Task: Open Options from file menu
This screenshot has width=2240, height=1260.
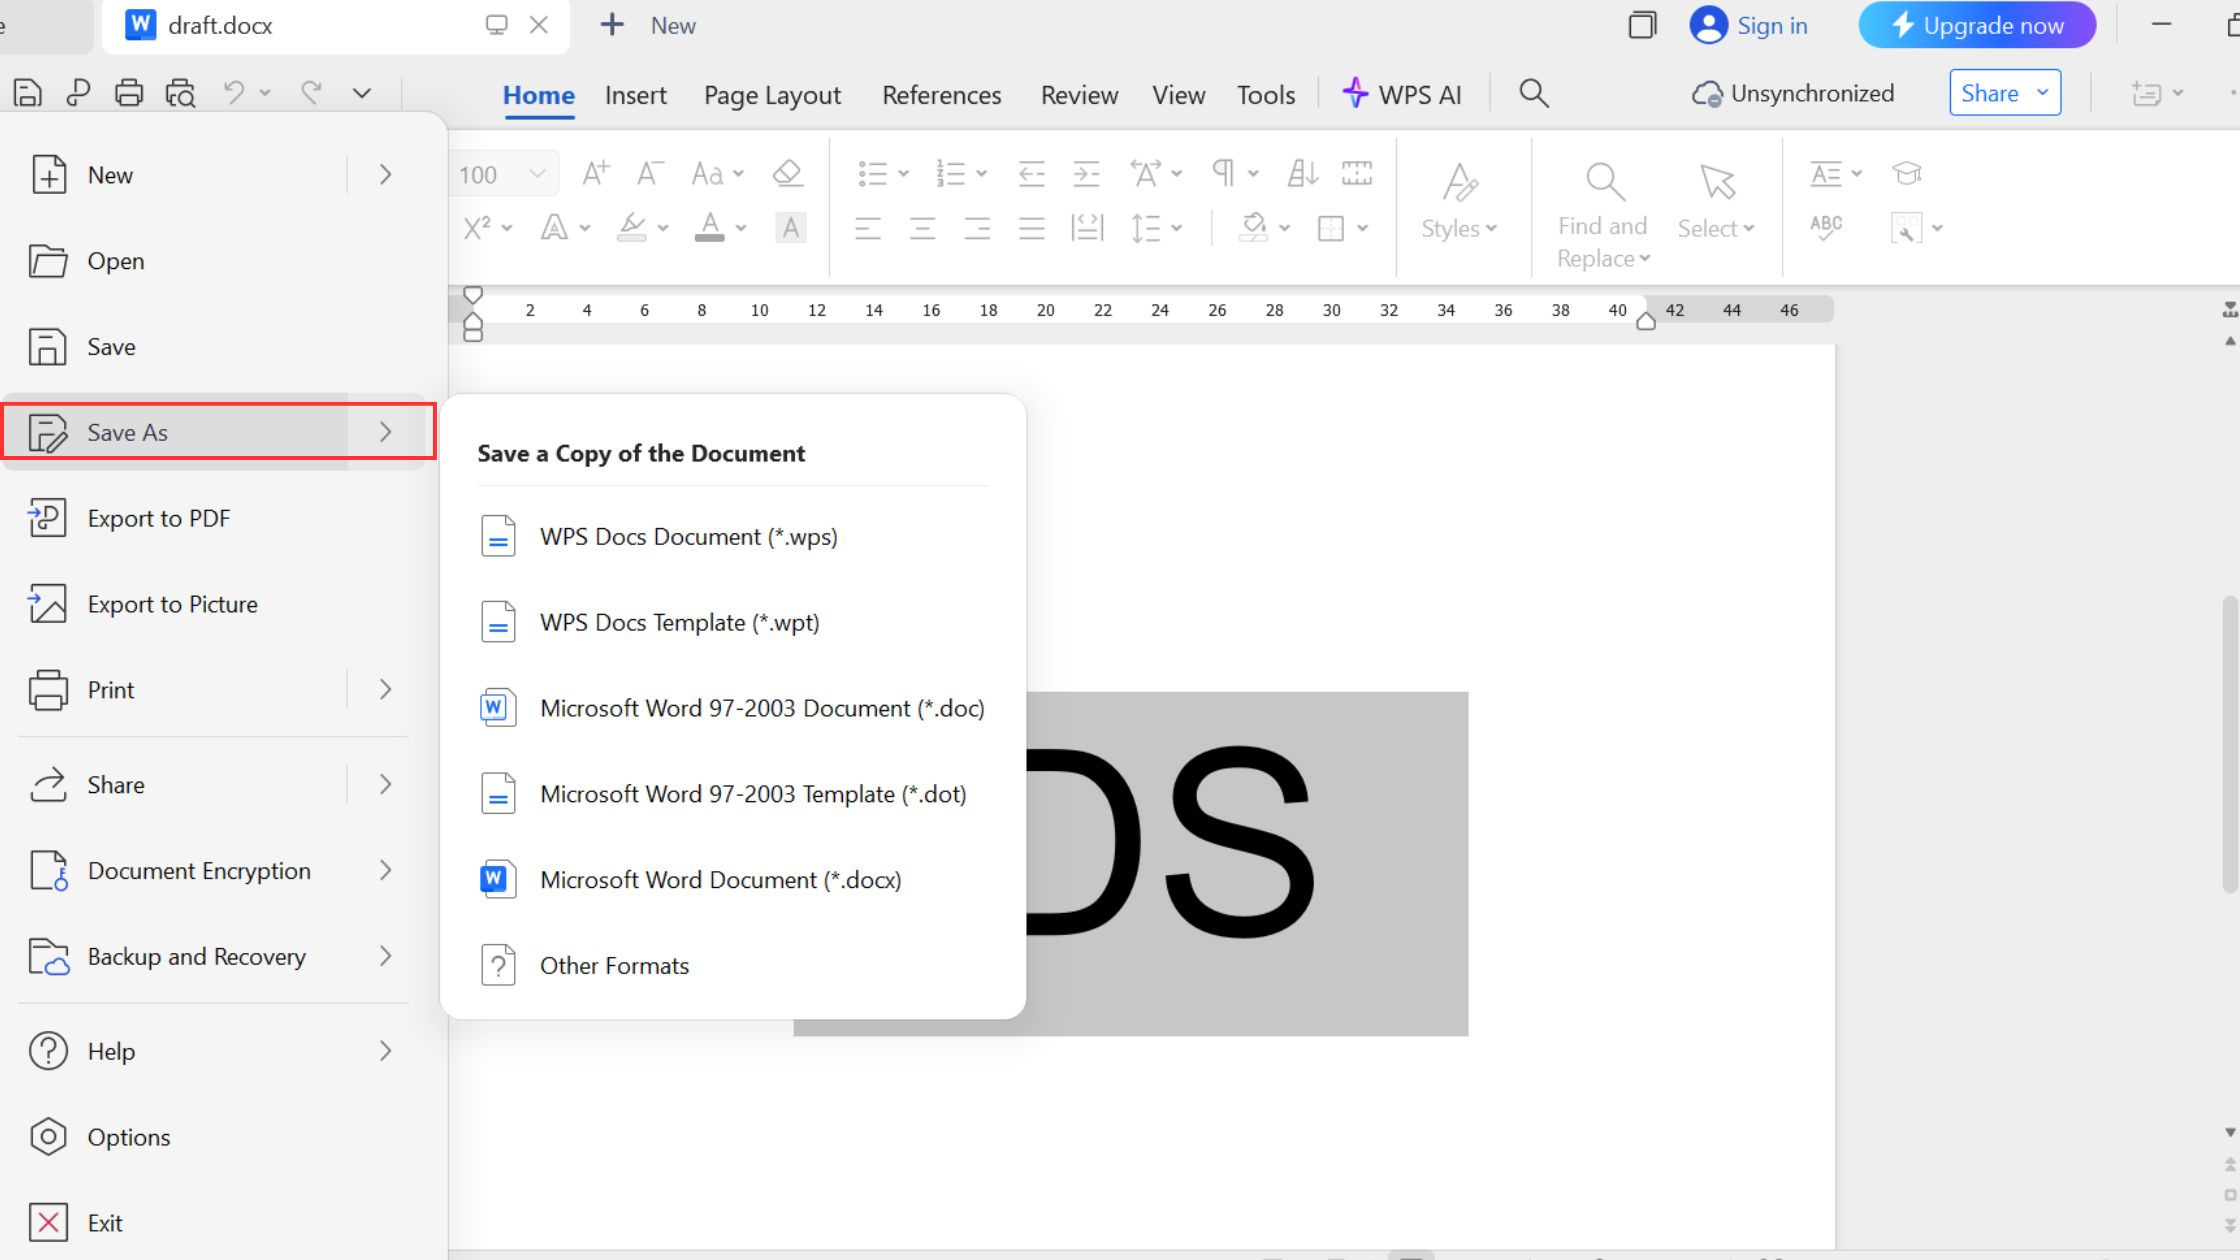Action: pos(214,1137)
